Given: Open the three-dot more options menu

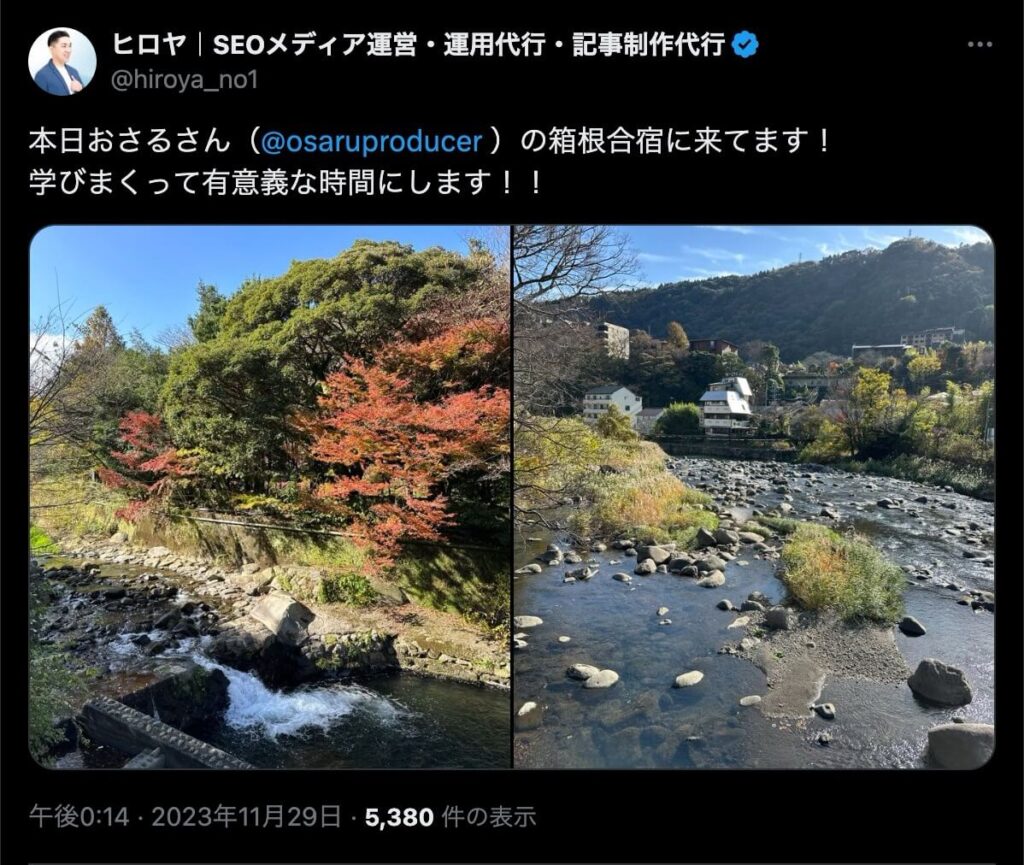Looking at the screenshot, I should click(x=980, y=44).
